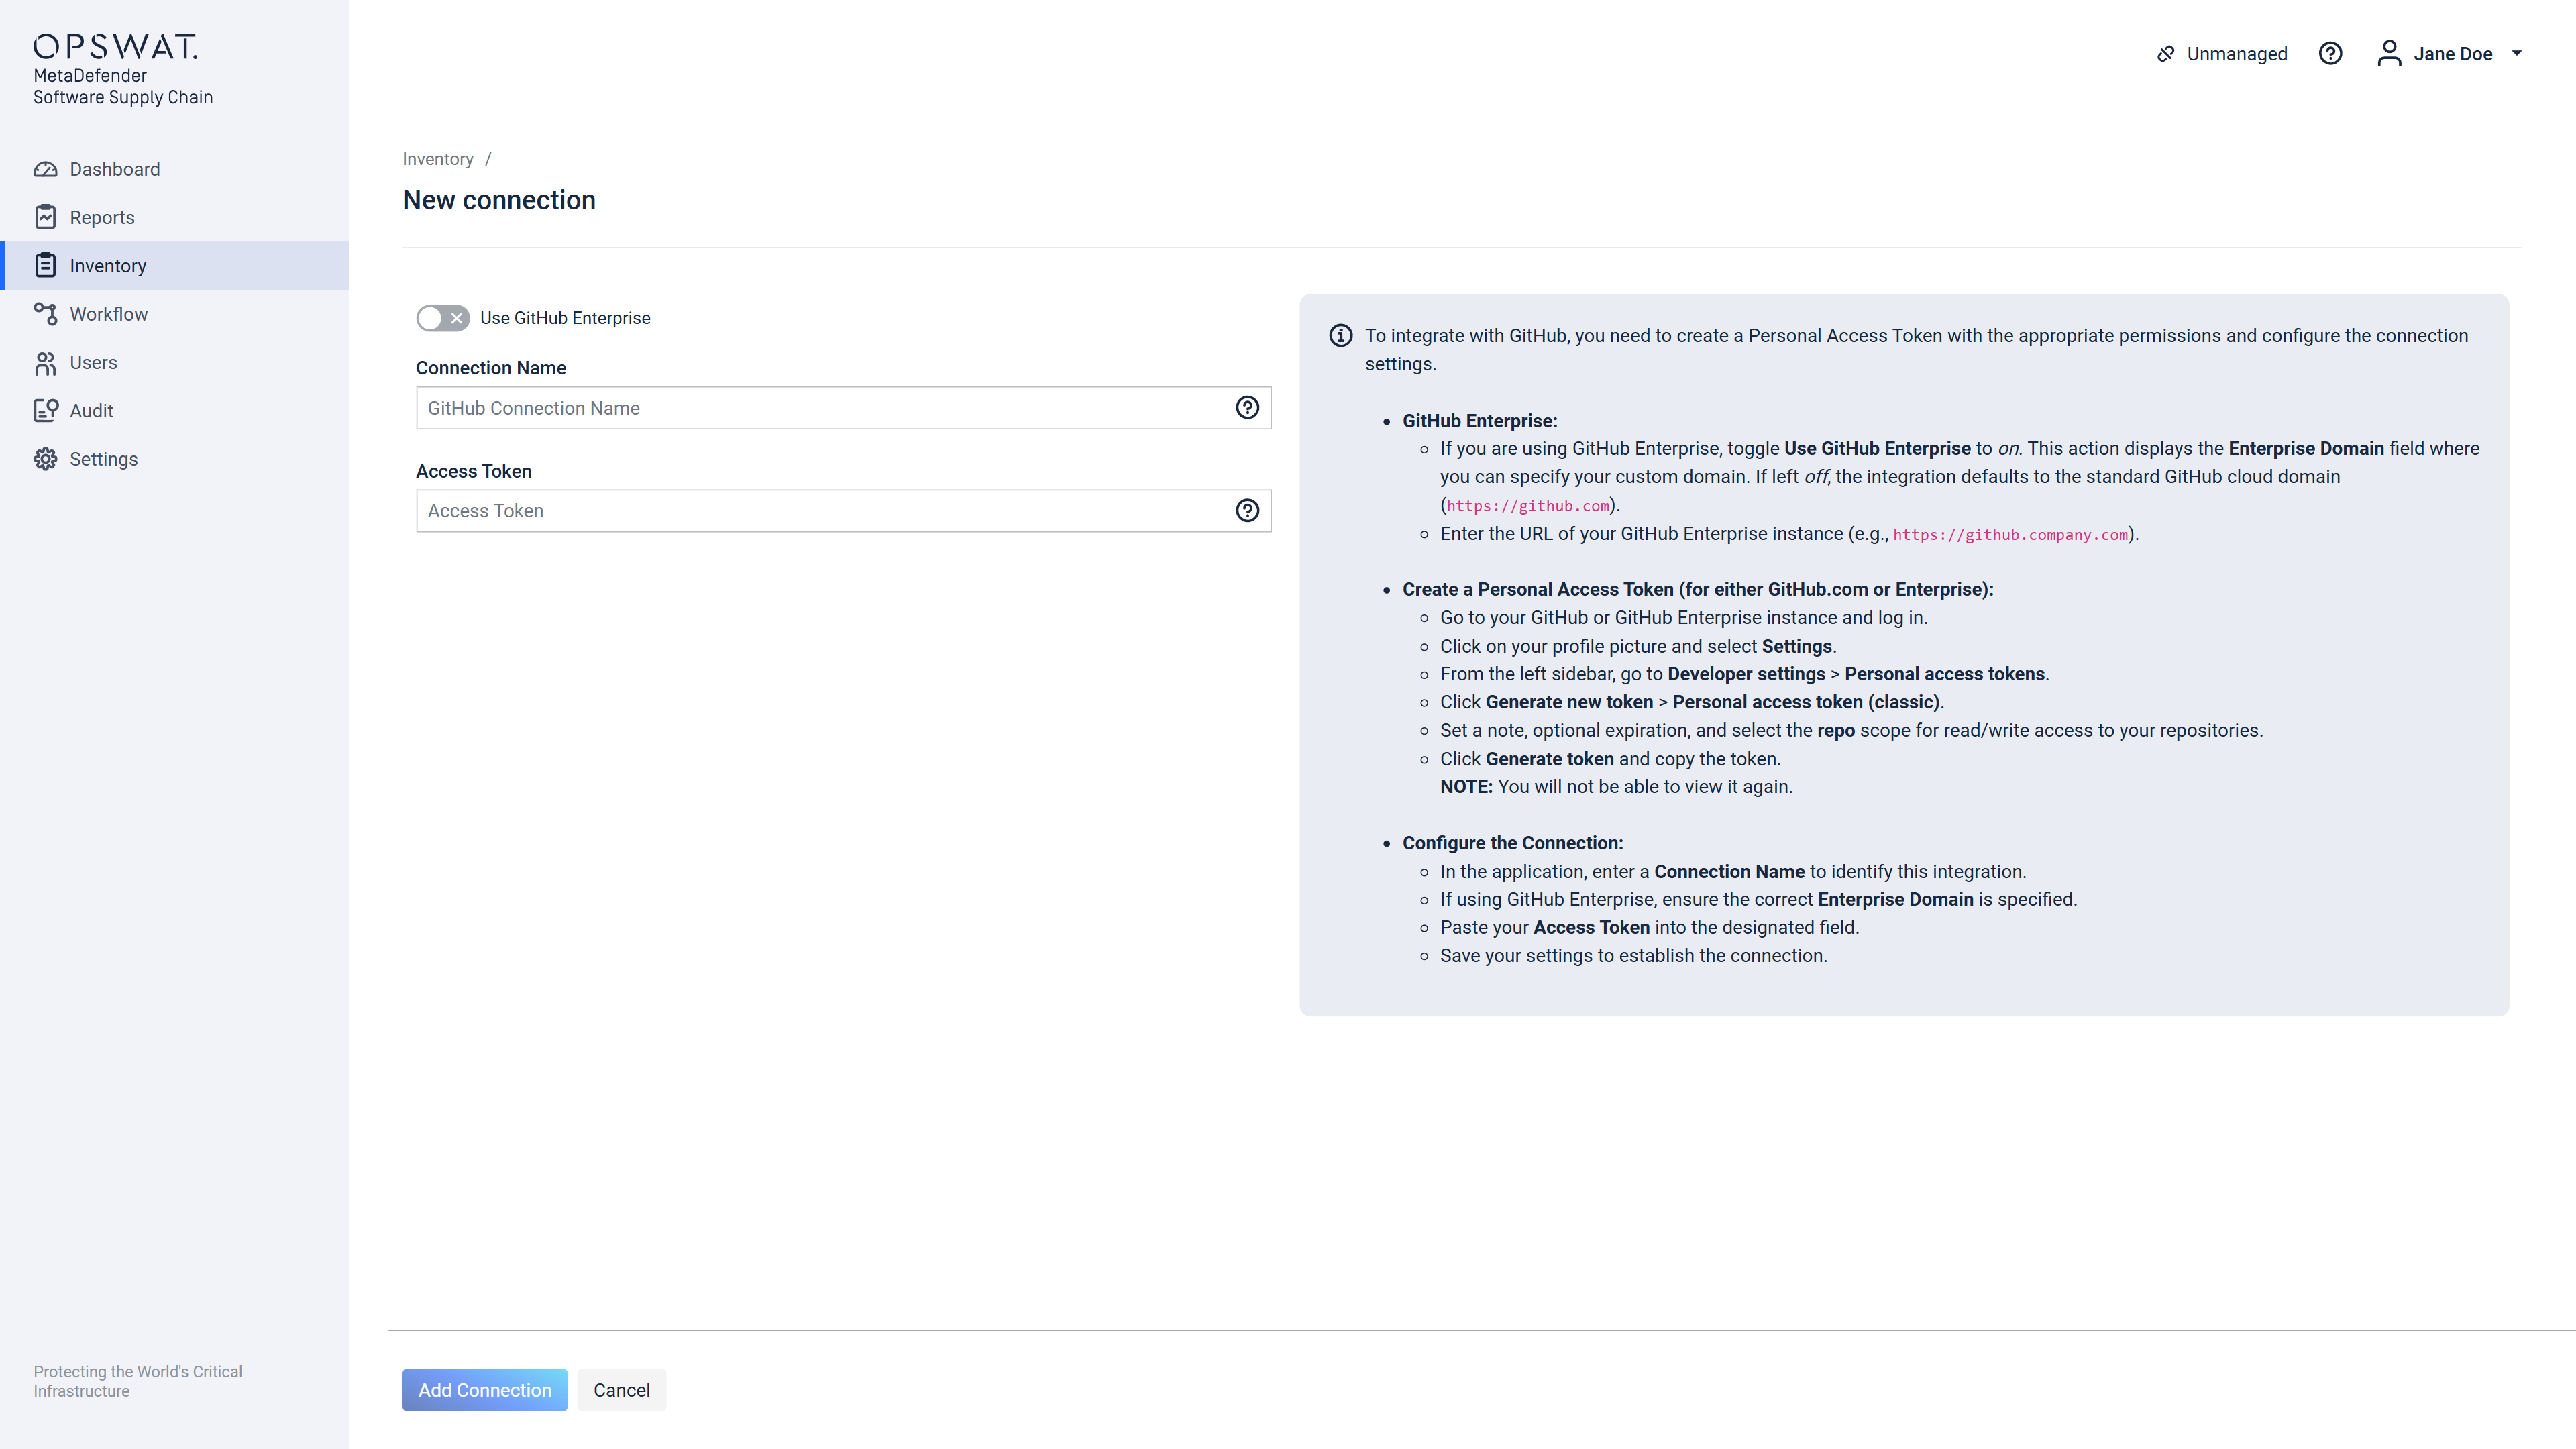Viewport: 2576px width, 1449px height.
Task: Click the Reports chart icon
Action: [x=45, y=217]
